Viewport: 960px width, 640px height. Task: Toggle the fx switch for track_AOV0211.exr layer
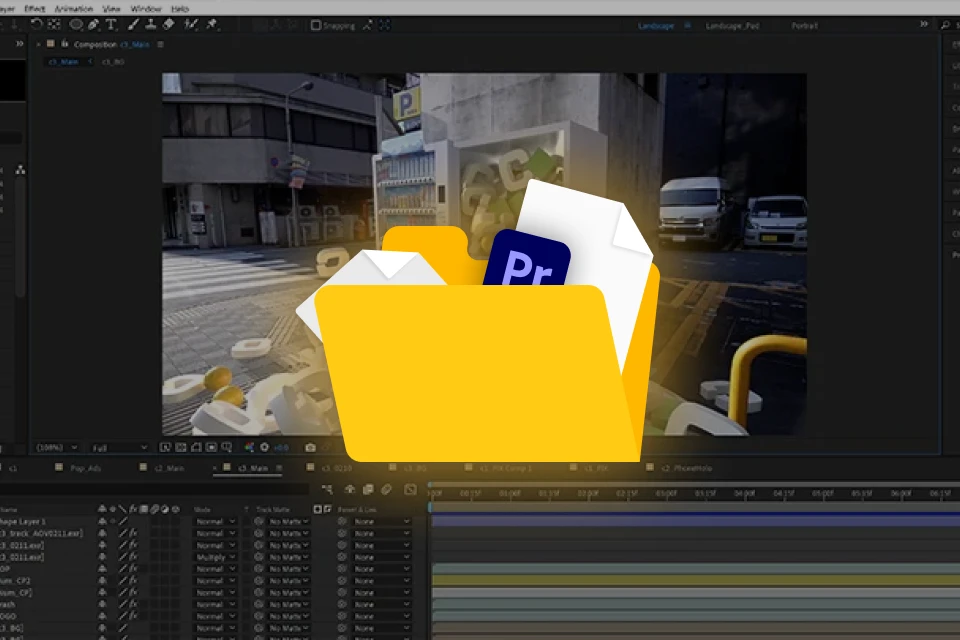(133, 533)
